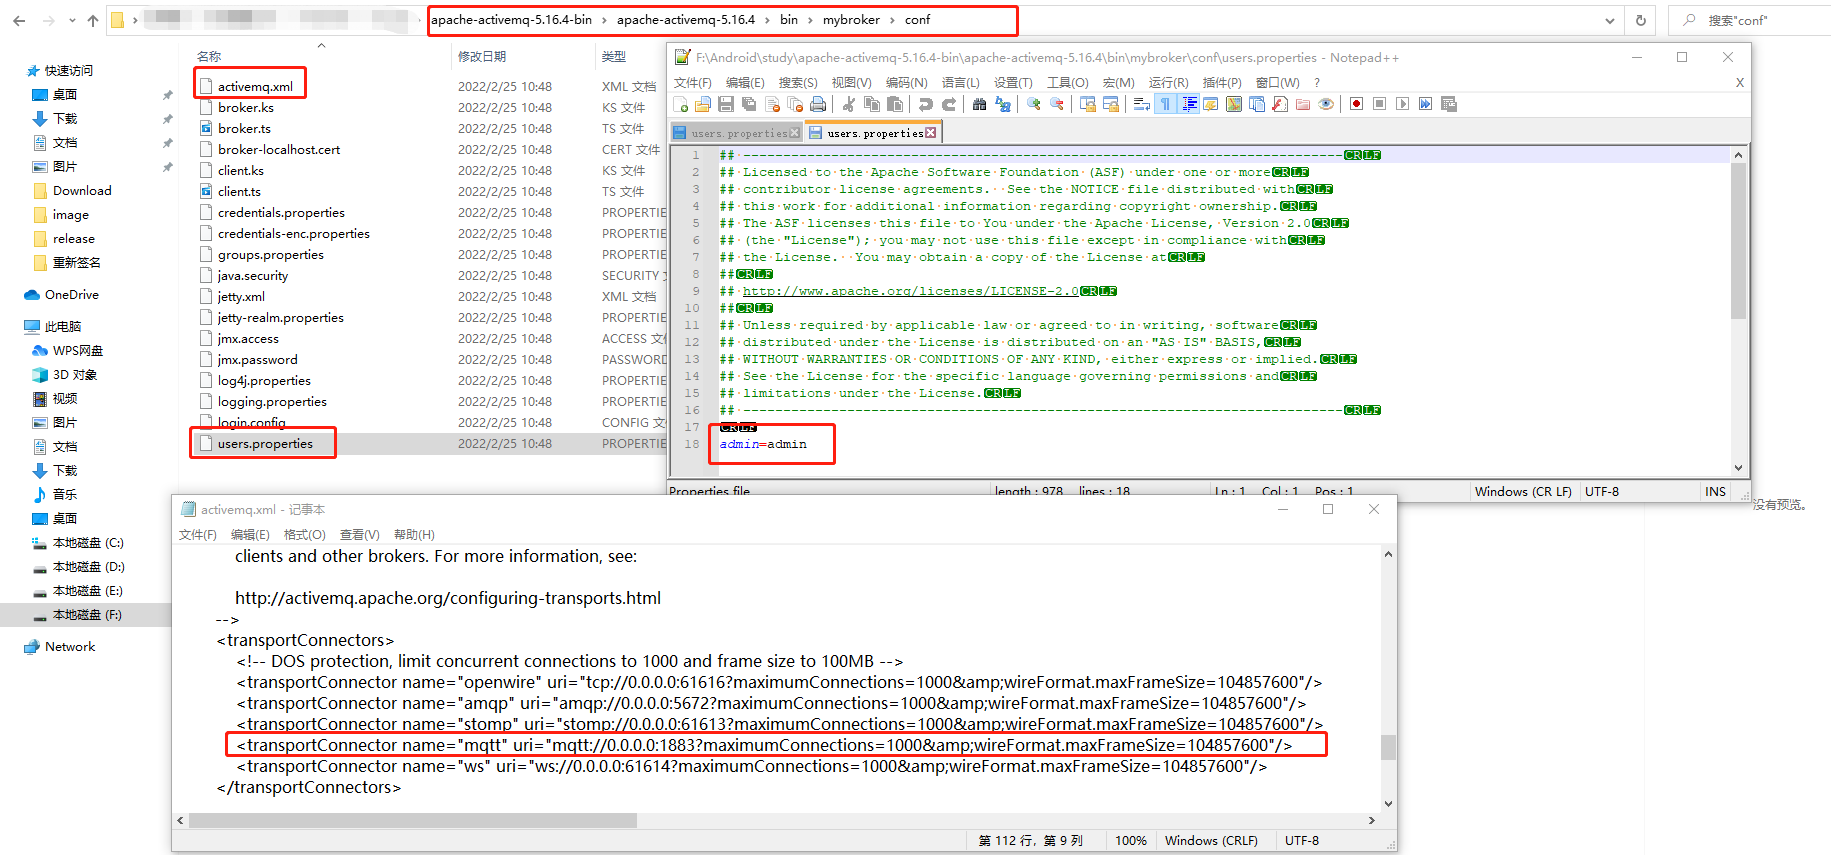The width and height of the screenshot is (1831, 855).
Task: Click the 修改日期 column header
Action: (482, 57)
